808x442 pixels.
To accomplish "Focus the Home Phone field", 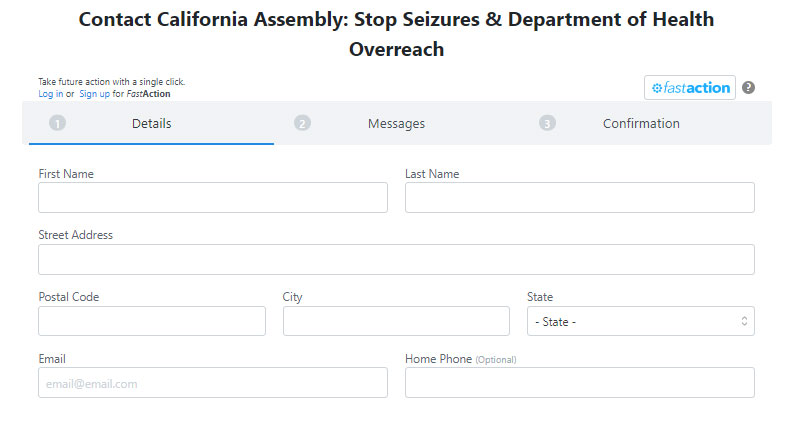I will coord(579,383).
